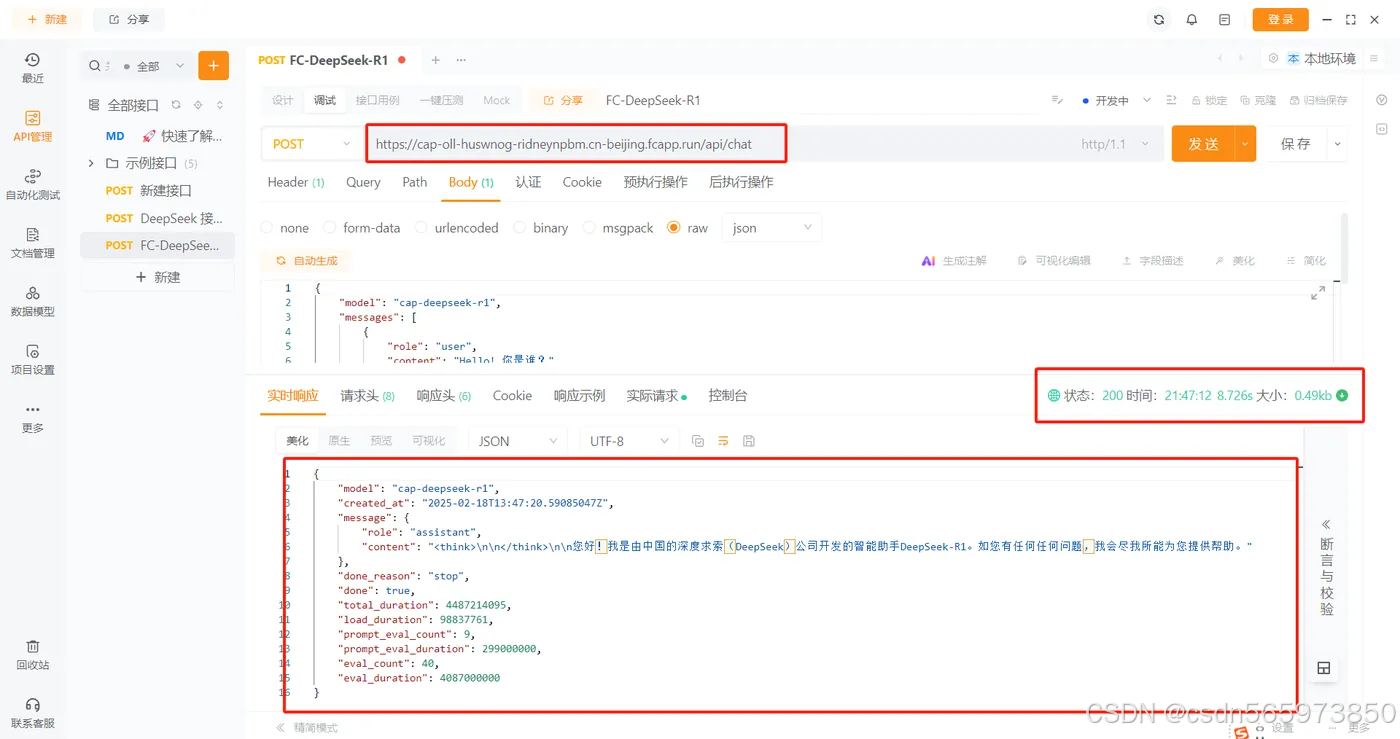Viewport: 1400px width, 739px height.
Task: Click the 新建 button at top left
Action: click(x=47, y=19)
